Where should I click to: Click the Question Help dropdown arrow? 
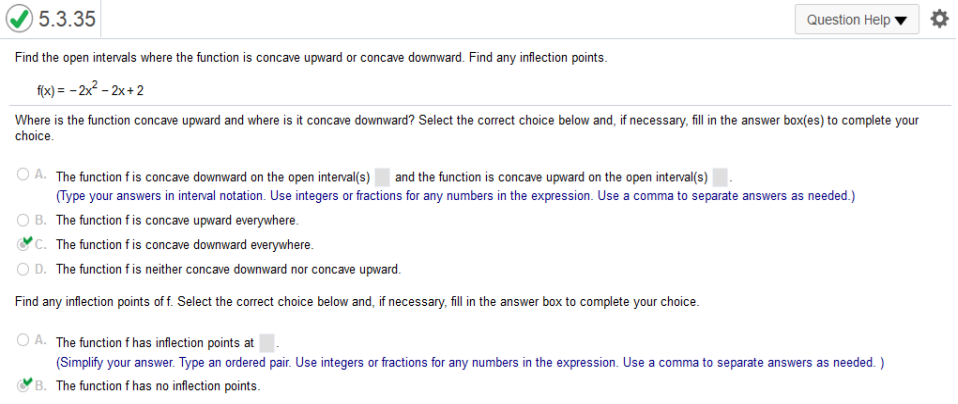pyautogui.click(x=901, y=20)
